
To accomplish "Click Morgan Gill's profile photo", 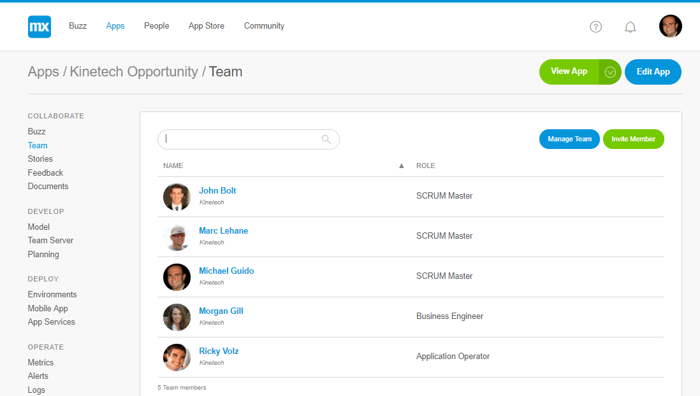I will click(x=176, y=317).
